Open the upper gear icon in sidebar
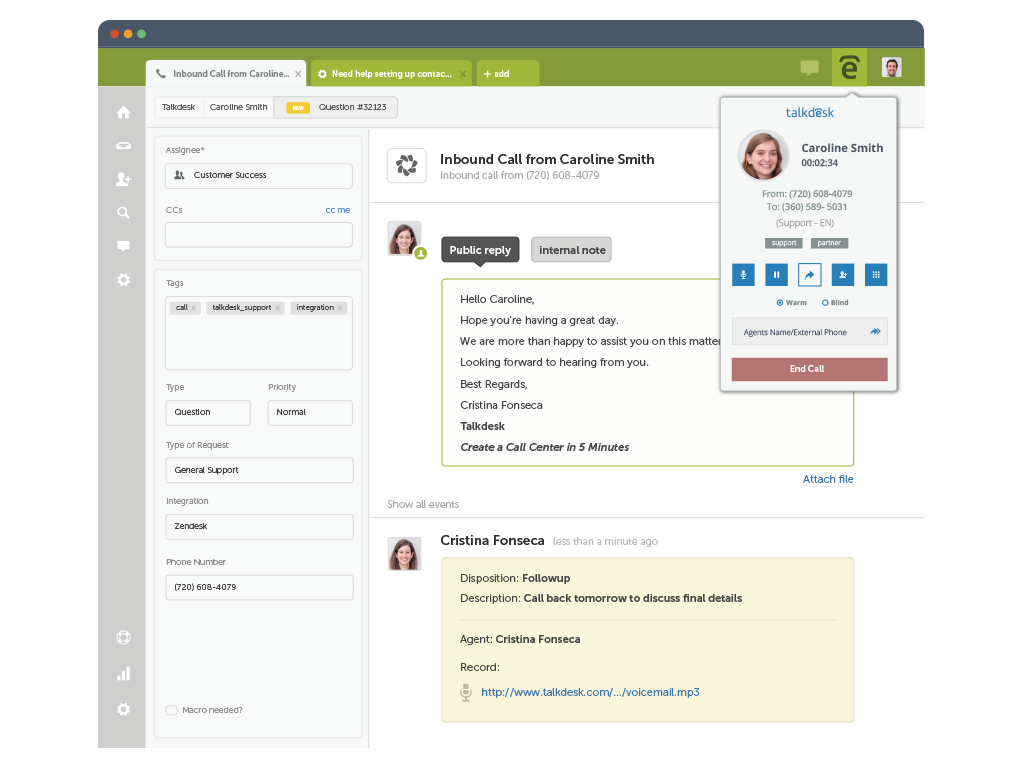Screen dimensions: 1024x768 123,280
